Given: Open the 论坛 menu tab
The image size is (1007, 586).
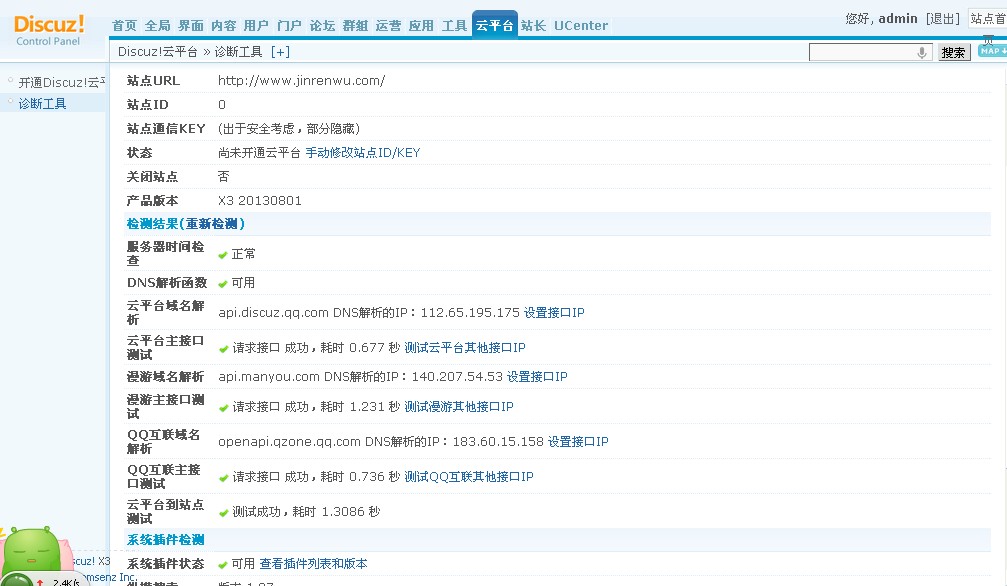Looking at the screenshot, I should point(322,26).
